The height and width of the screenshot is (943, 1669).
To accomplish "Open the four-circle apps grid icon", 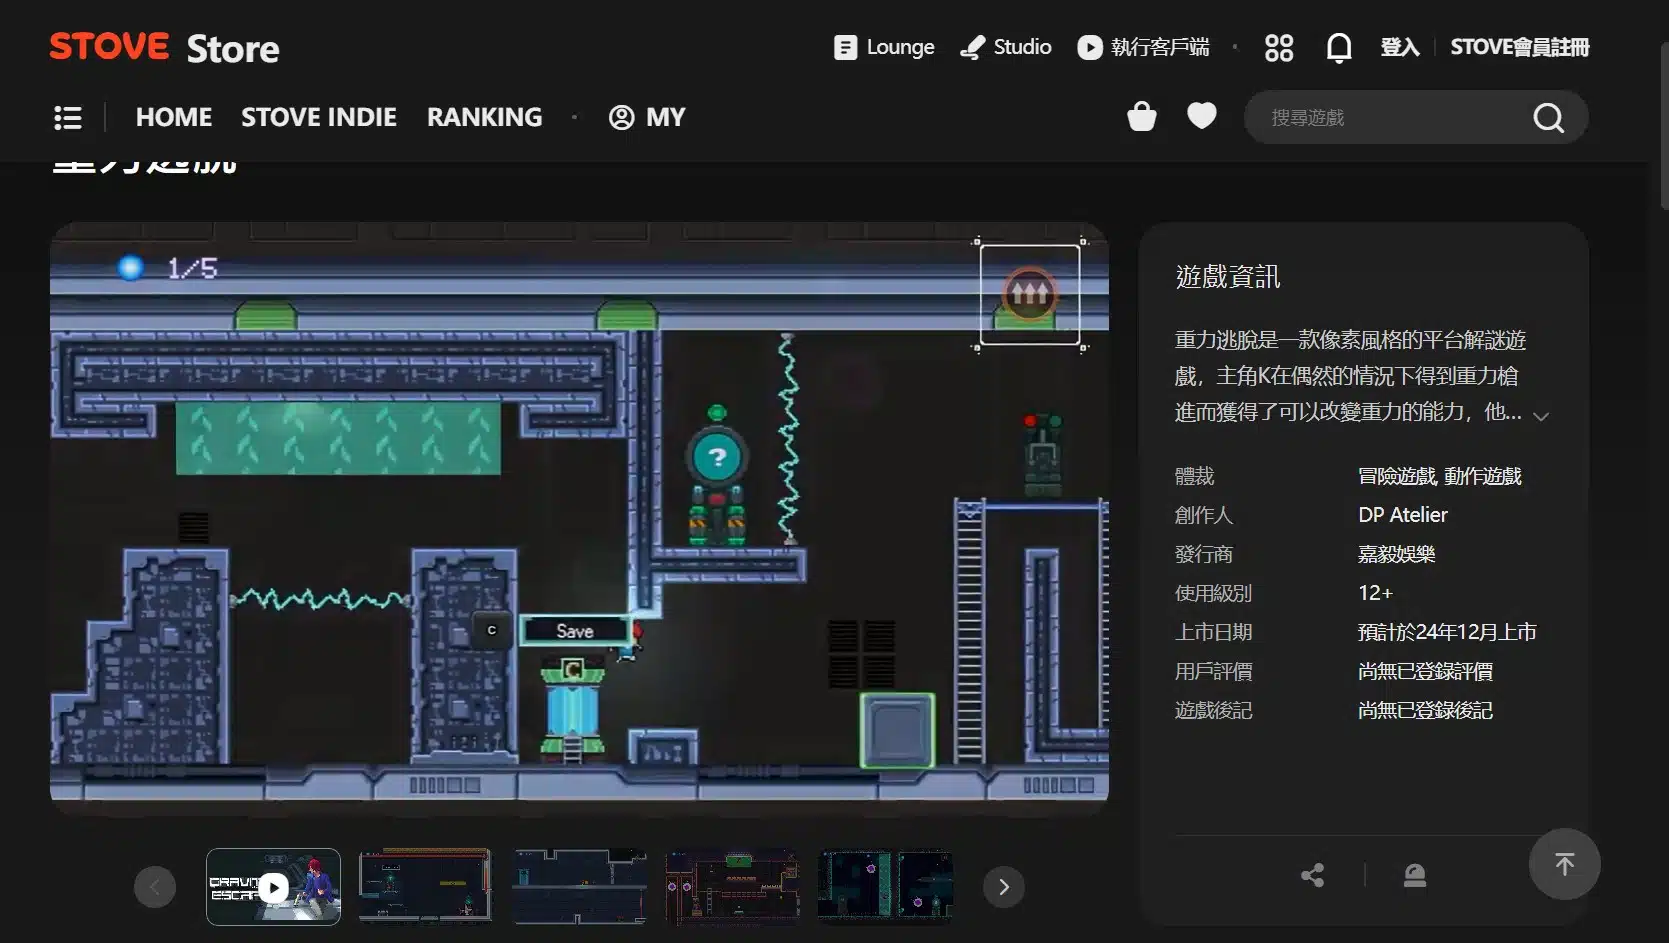I will pos(1278,48).
